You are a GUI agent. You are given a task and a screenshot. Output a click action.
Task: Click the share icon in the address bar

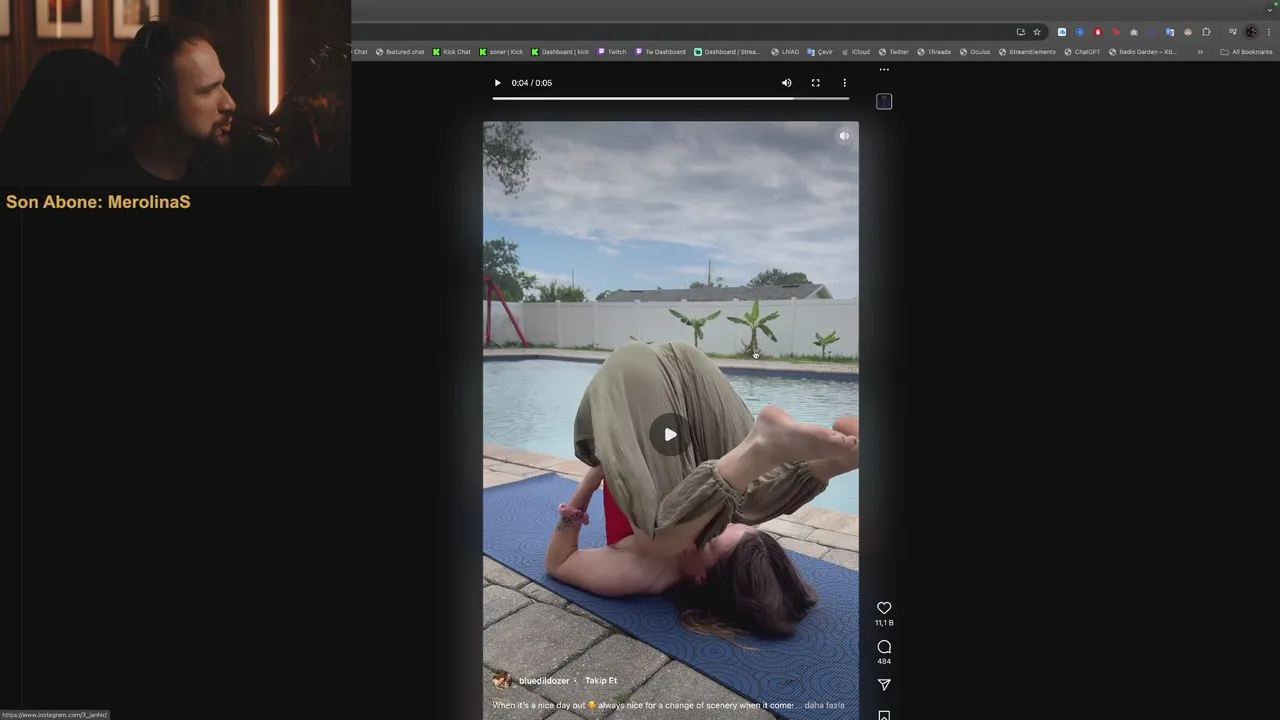click(x=1020, y=32)
